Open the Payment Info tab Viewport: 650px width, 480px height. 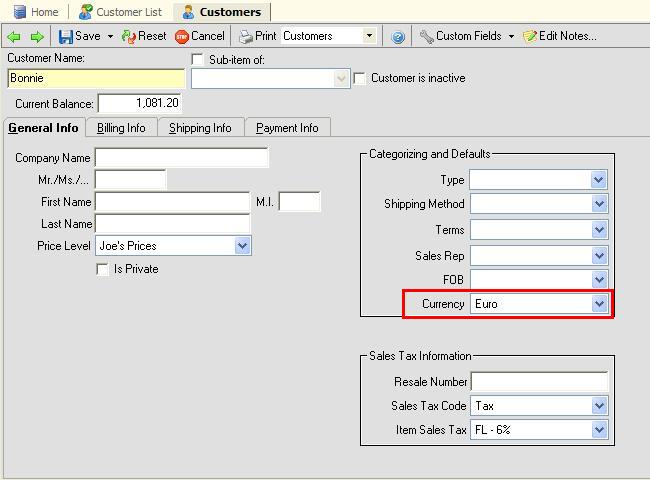click(287, 128)
